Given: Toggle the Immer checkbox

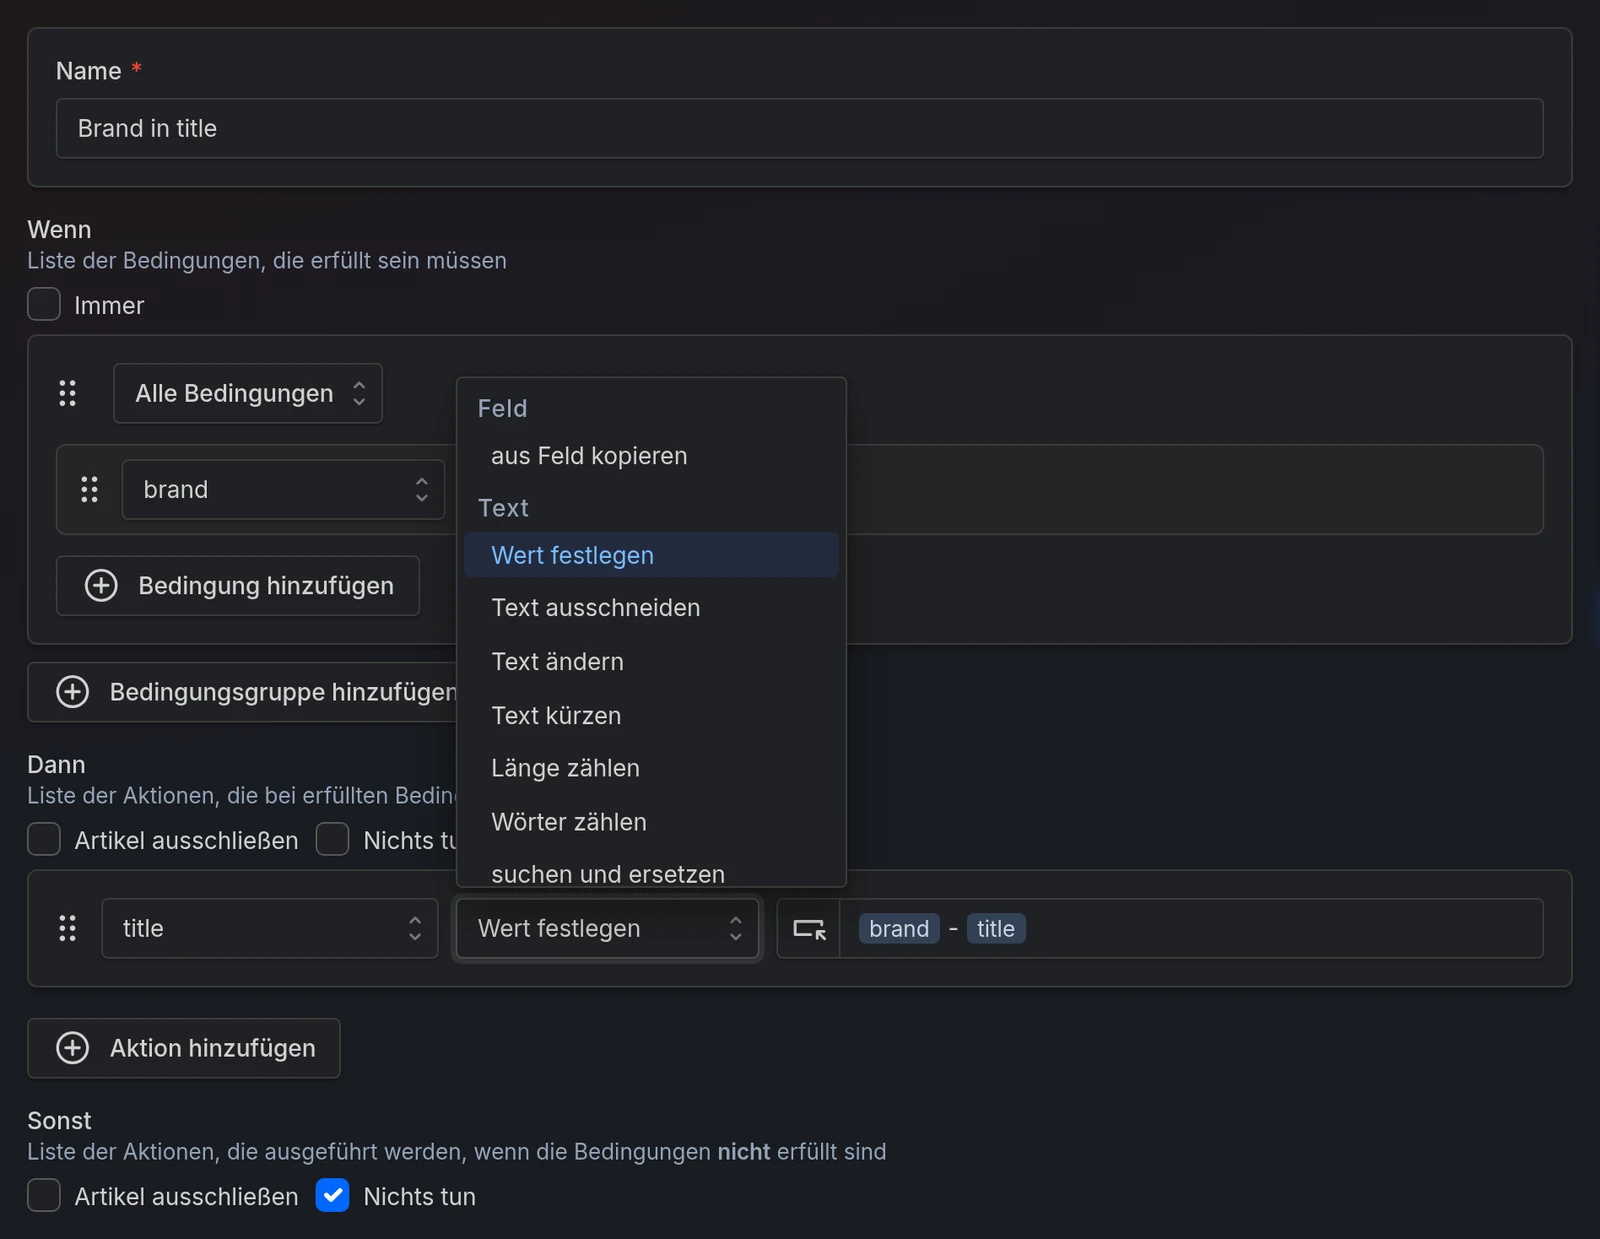Looking at the screenshot, I should pos(44,305).
